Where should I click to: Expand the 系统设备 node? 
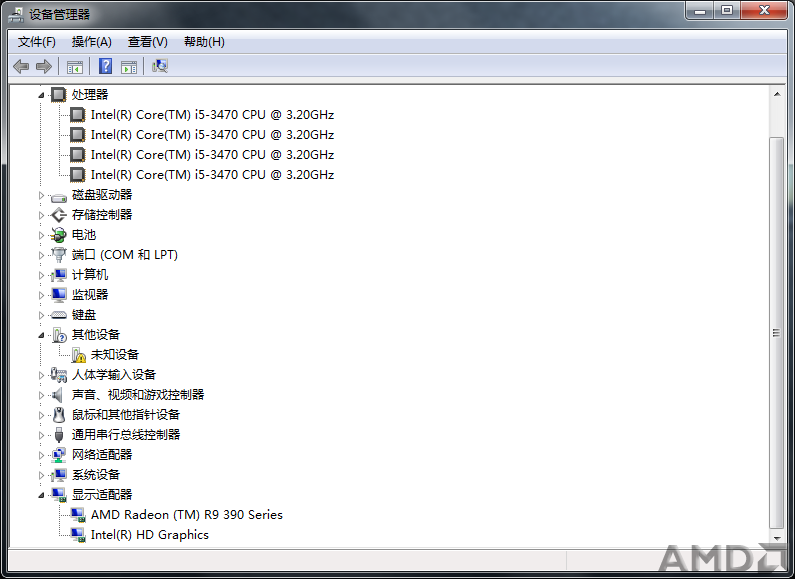coord(41,475)
